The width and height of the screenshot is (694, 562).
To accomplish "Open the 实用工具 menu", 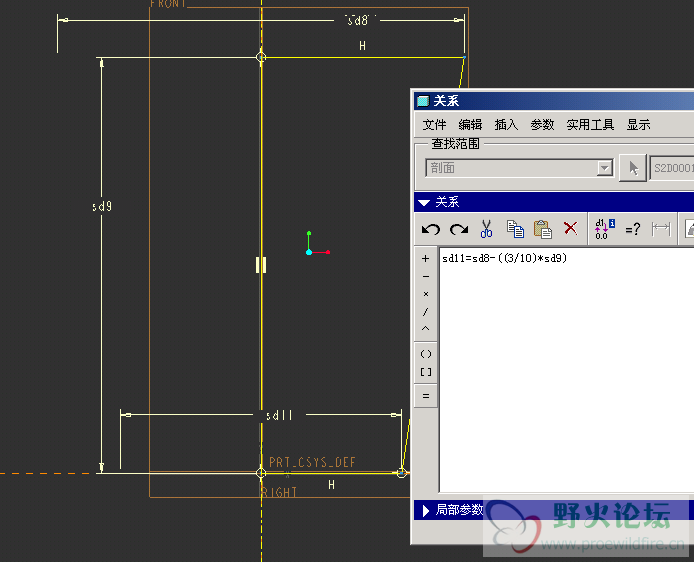I will [x=590, y=125].
